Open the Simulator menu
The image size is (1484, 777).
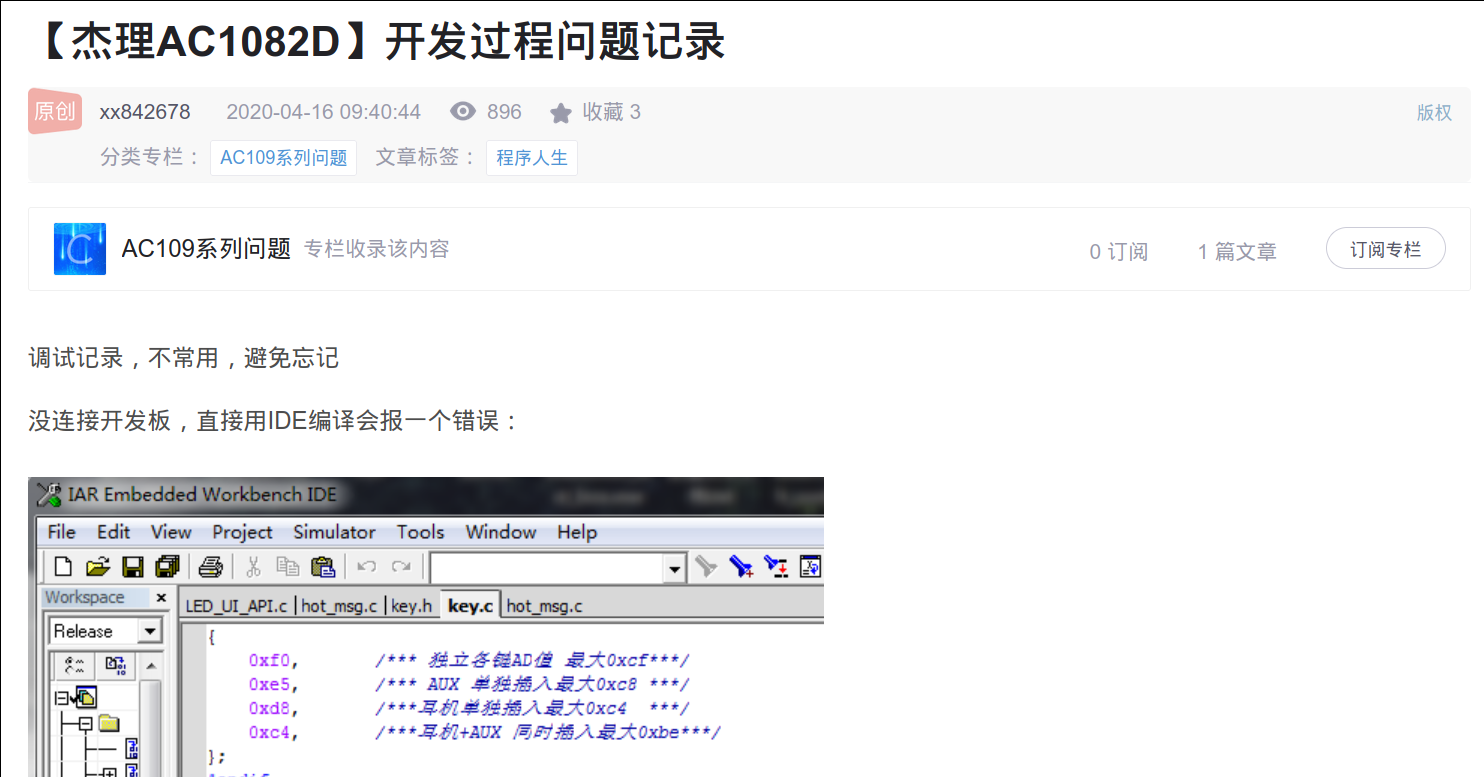pyautogui.click(x=334, y=532)
